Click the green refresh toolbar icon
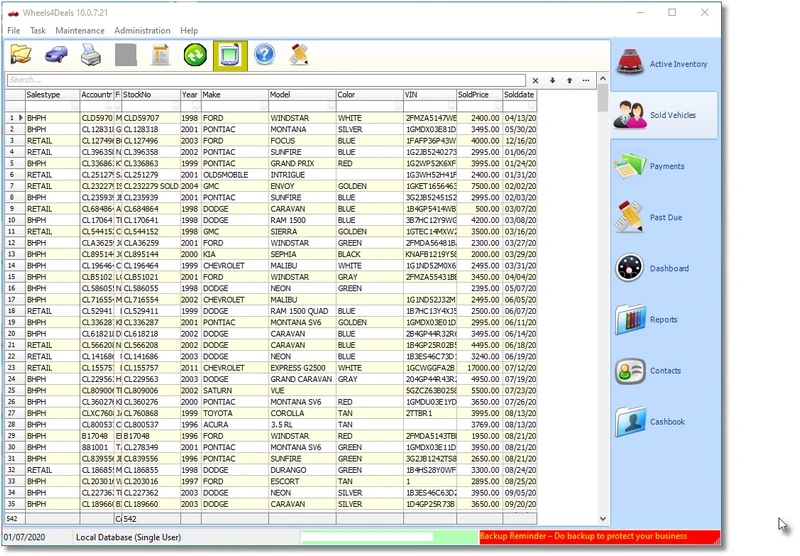This screenshot has width=800, height=556. pos(195,55)
